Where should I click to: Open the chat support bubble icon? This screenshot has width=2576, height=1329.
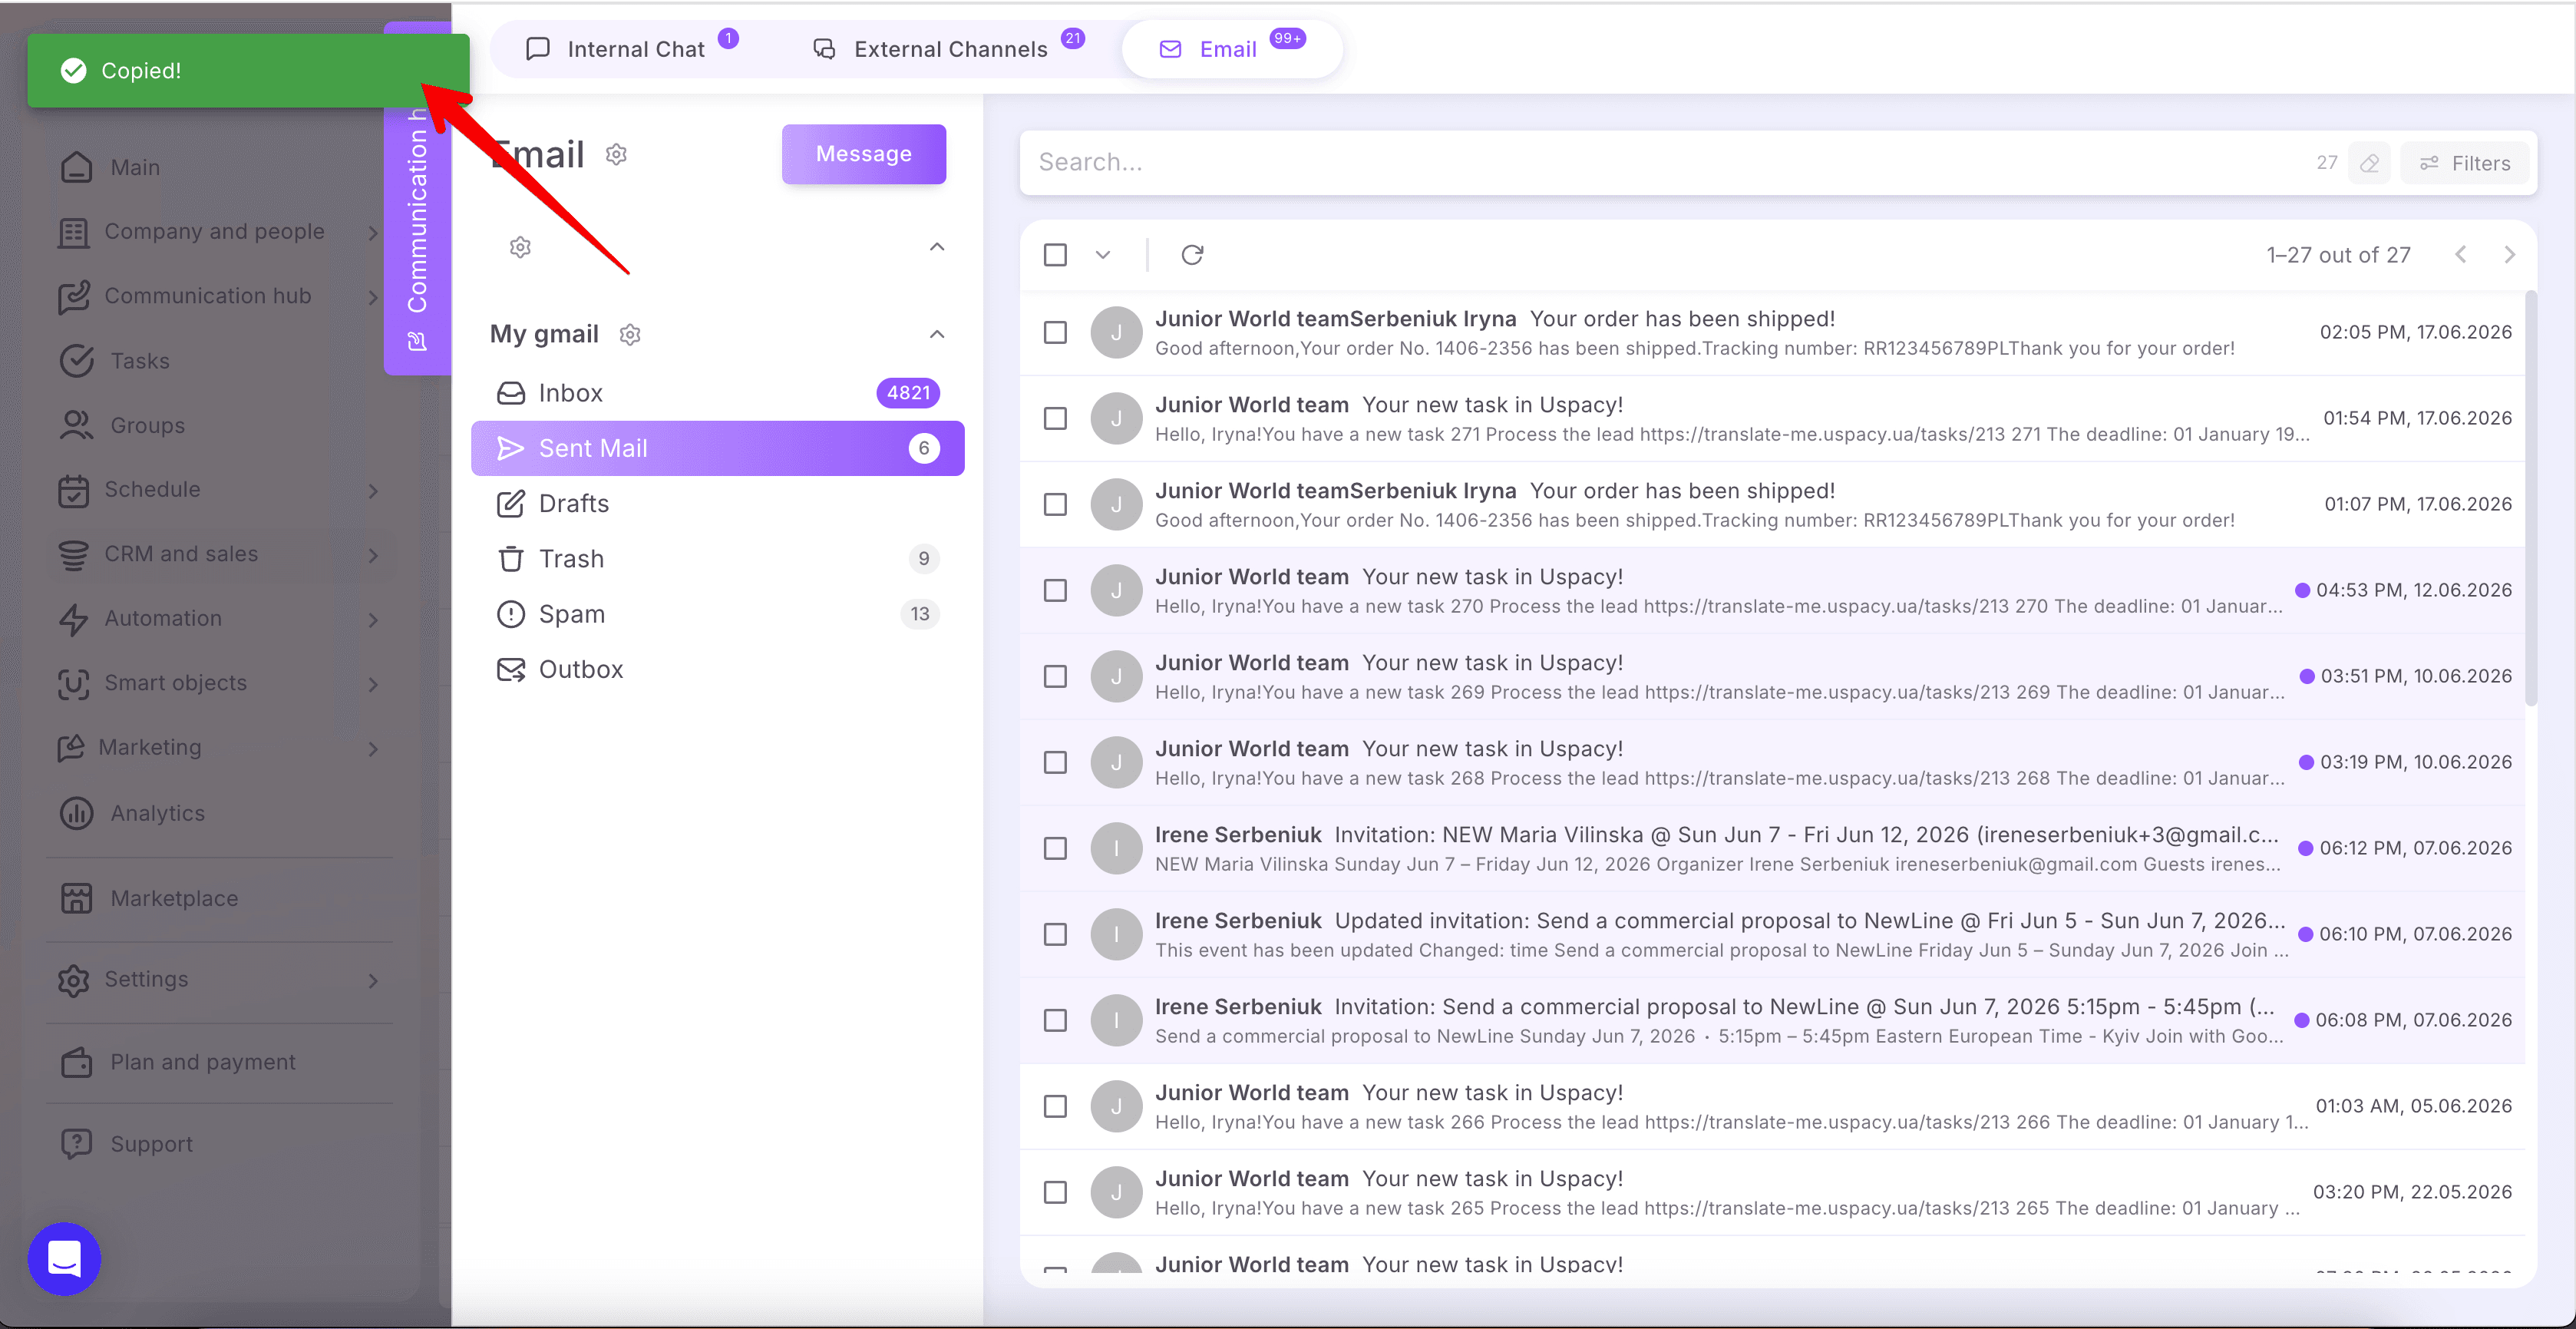[x=64, y=1258]
